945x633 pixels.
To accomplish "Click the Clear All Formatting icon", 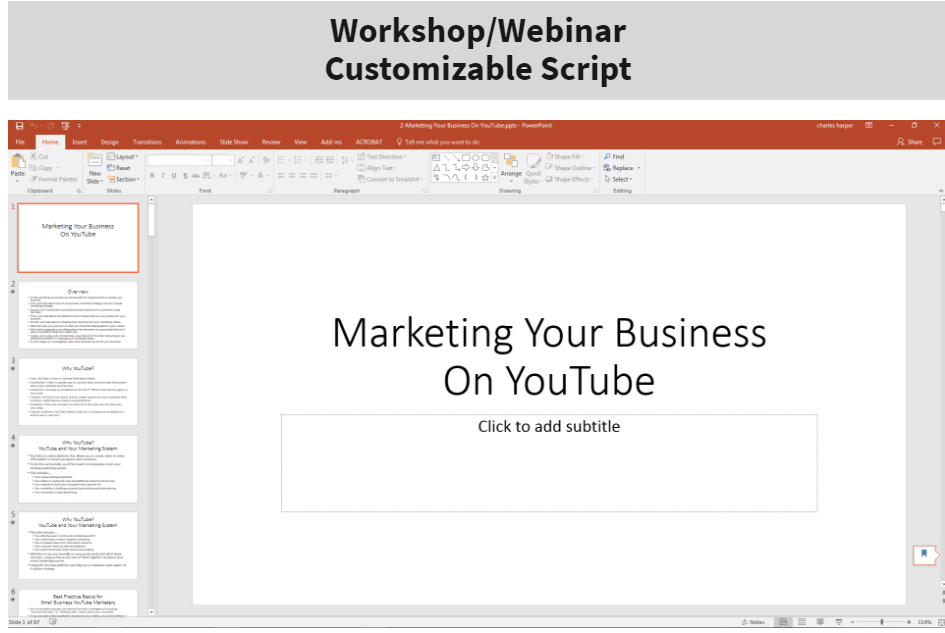I will (266, 160).
